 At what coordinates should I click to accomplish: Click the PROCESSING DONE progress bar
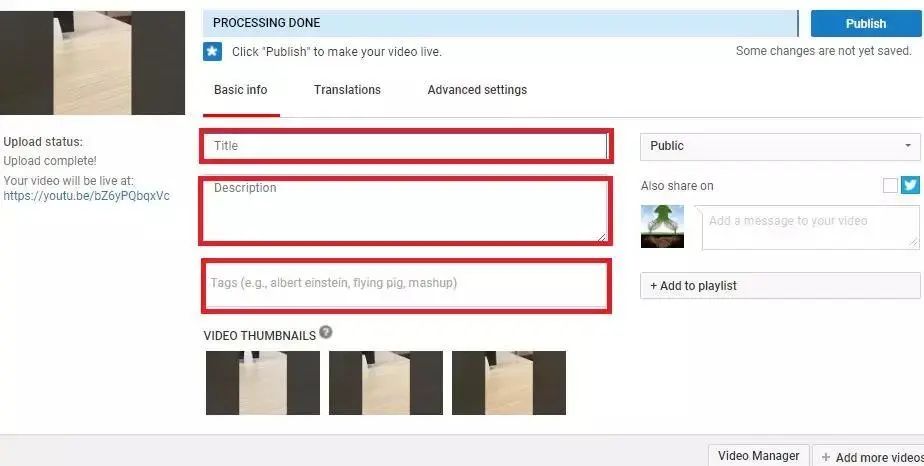coord(500,23)
